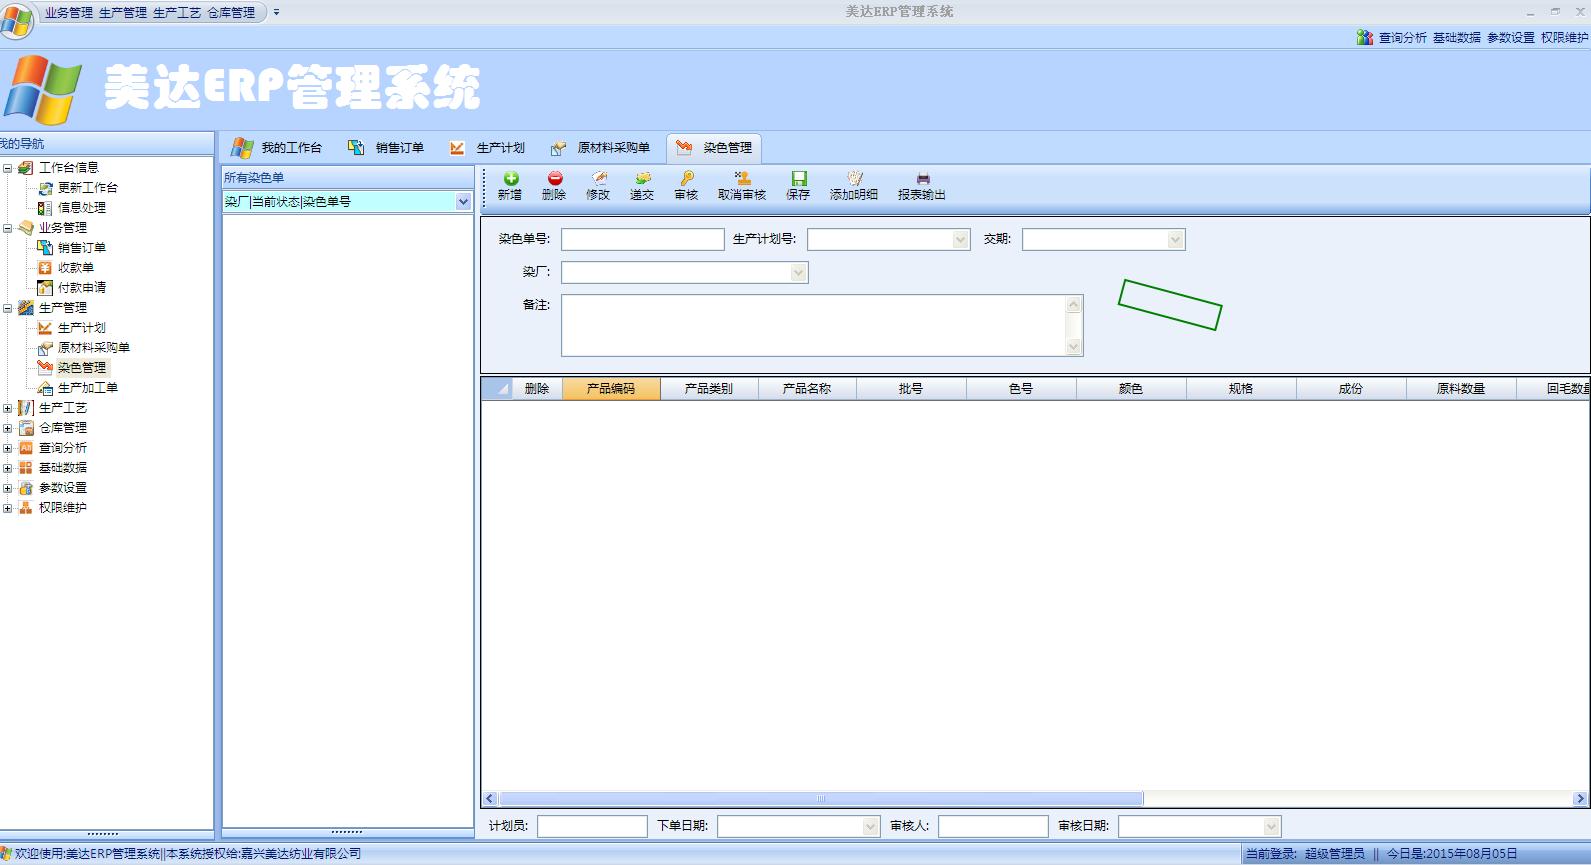Open 权限维护 menu at top right
The width and height of the screenshot is (1591, 865).
tap(1565, 38)
